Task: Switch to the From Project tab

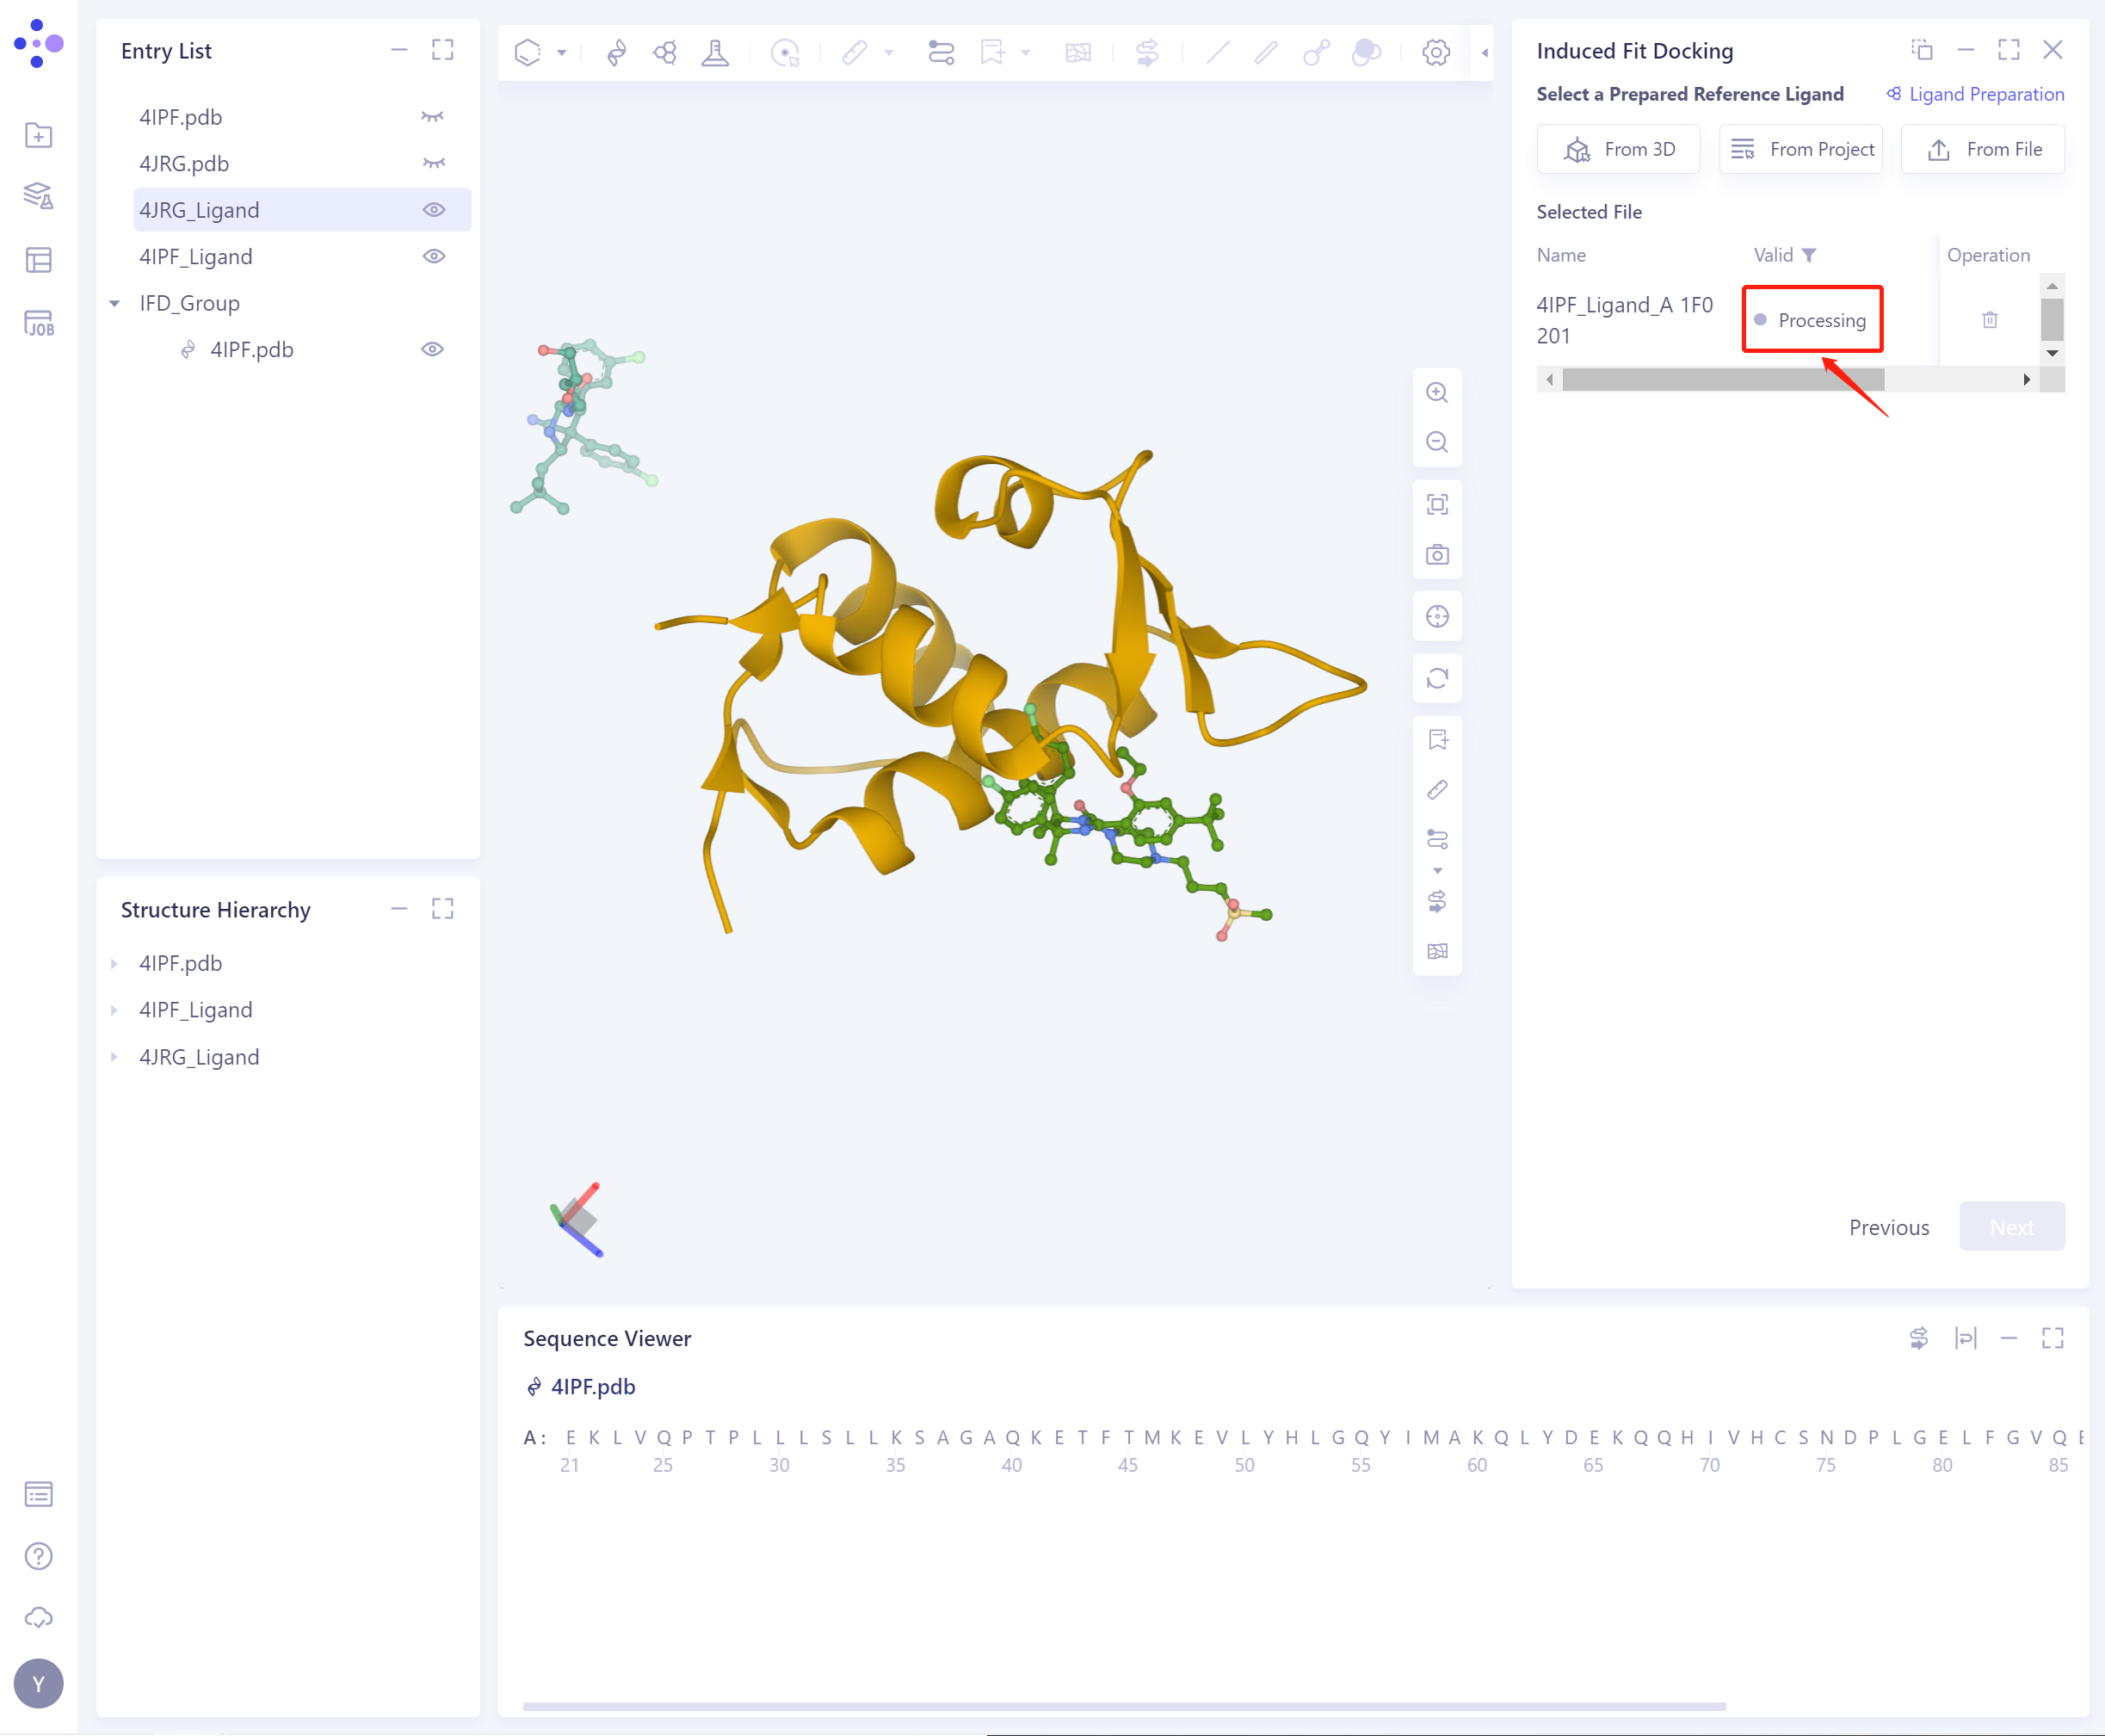Action: pos(1800,148)
